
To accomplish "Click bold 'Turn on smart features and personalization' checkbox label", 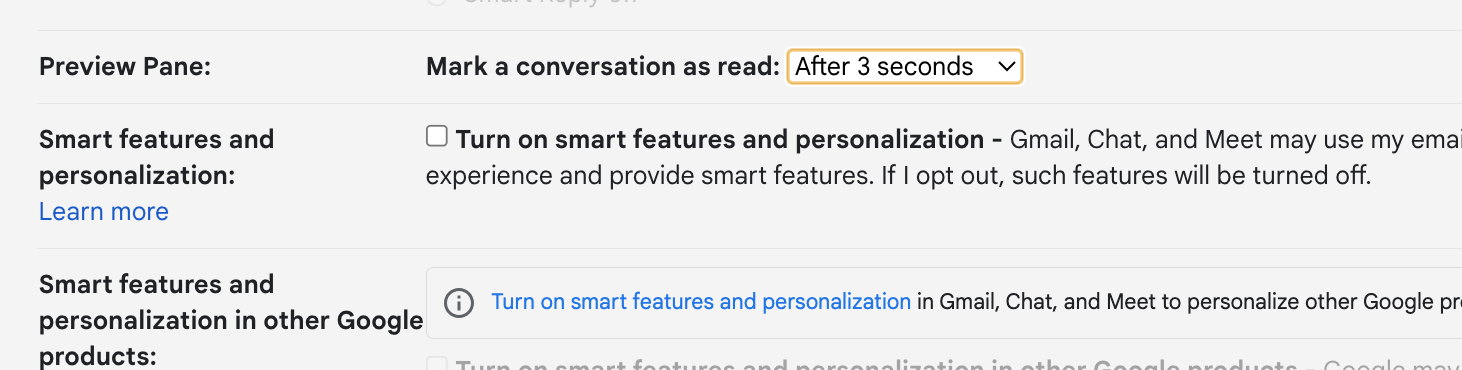I will 720,139.
